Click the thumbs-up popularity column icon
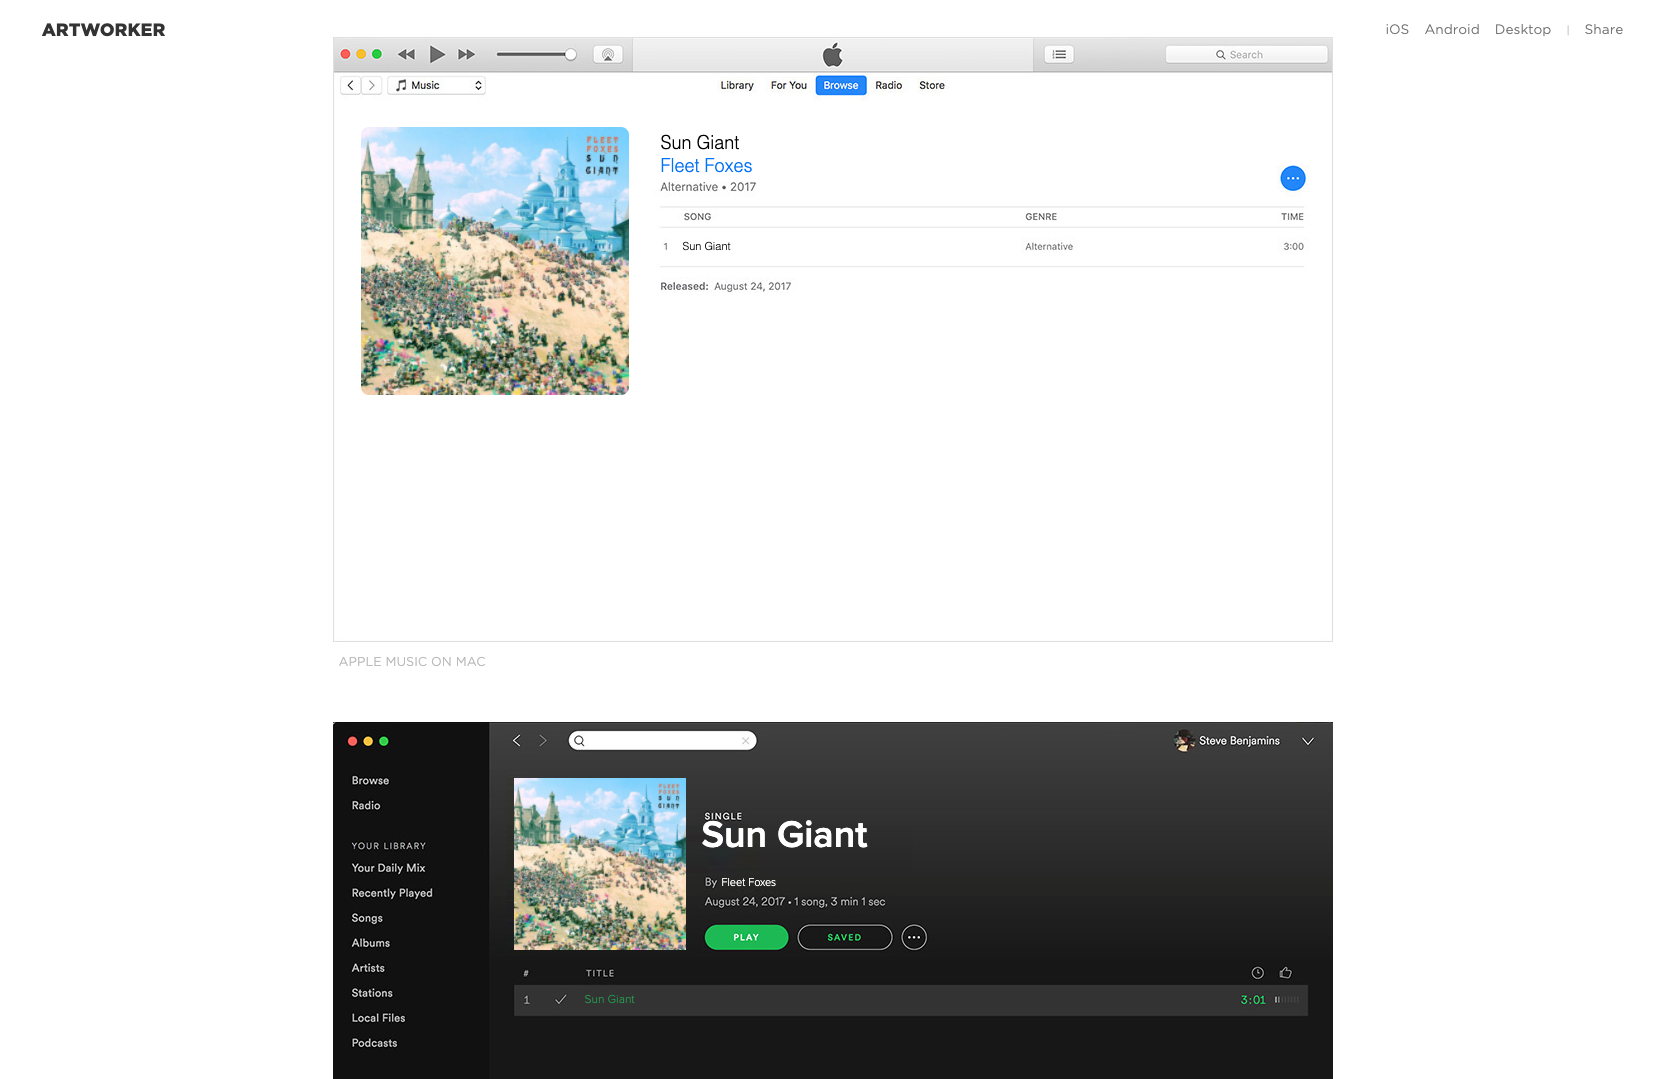Screen dimensions: 1665x1079 tap(1286, 973)
